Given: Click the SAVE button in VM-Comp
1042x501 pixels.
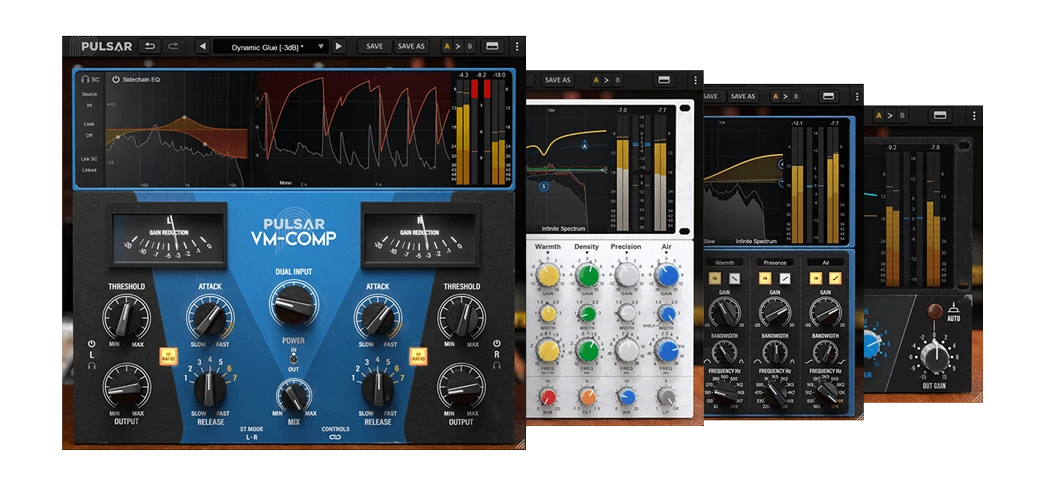Looking at the screenshot, I should [374, 46].
